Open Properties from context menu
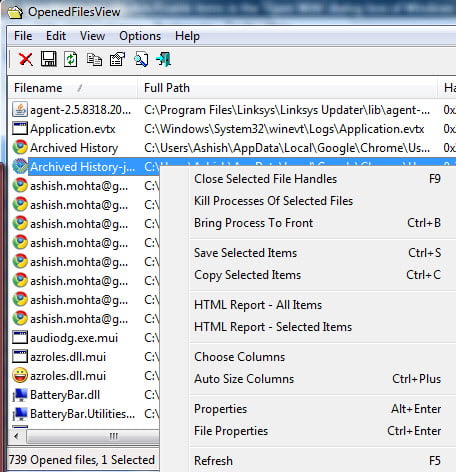456x472 pixels. (x=317, y=409)
